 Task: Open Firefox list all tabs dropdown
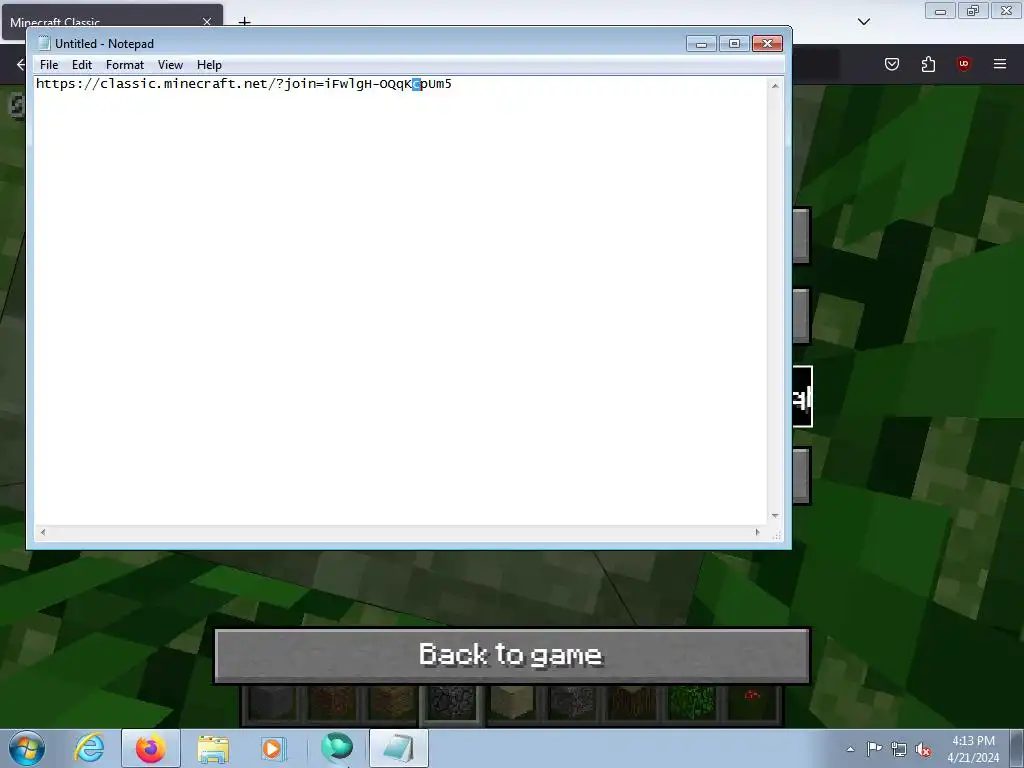(864, 22)
